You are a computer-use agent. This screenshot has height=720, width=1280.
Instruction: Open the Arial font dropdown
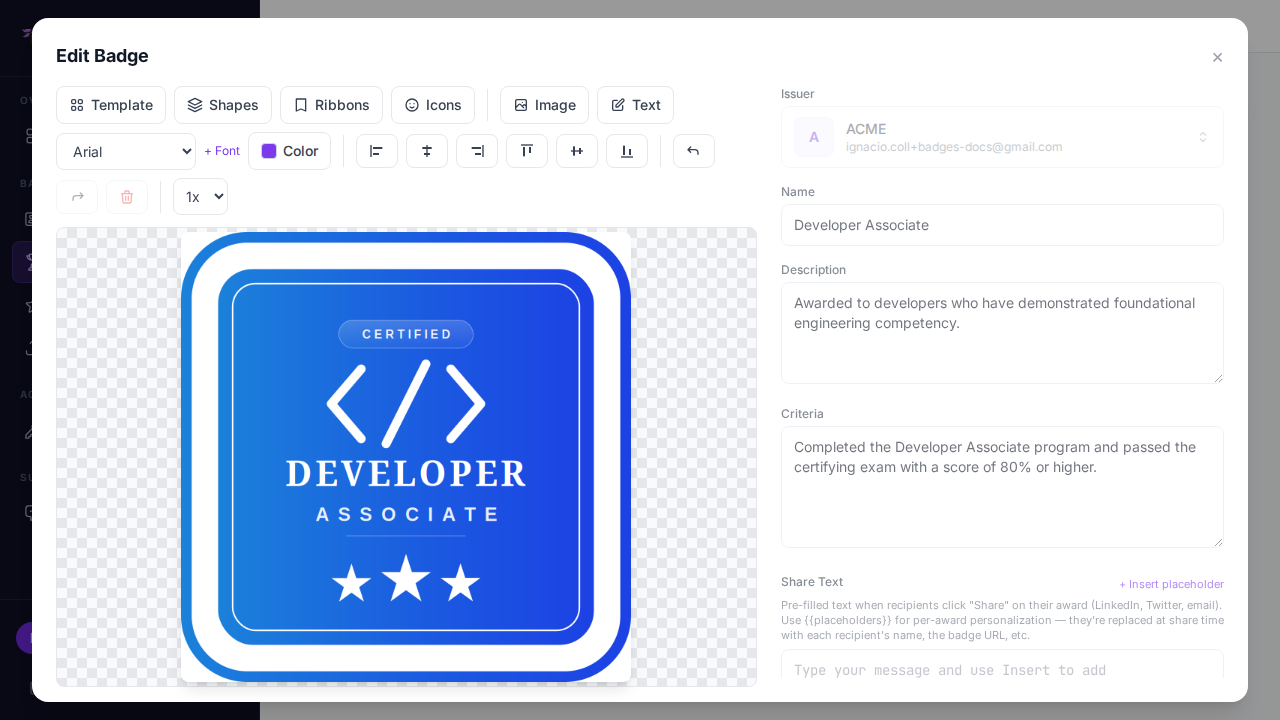point(126,151)
